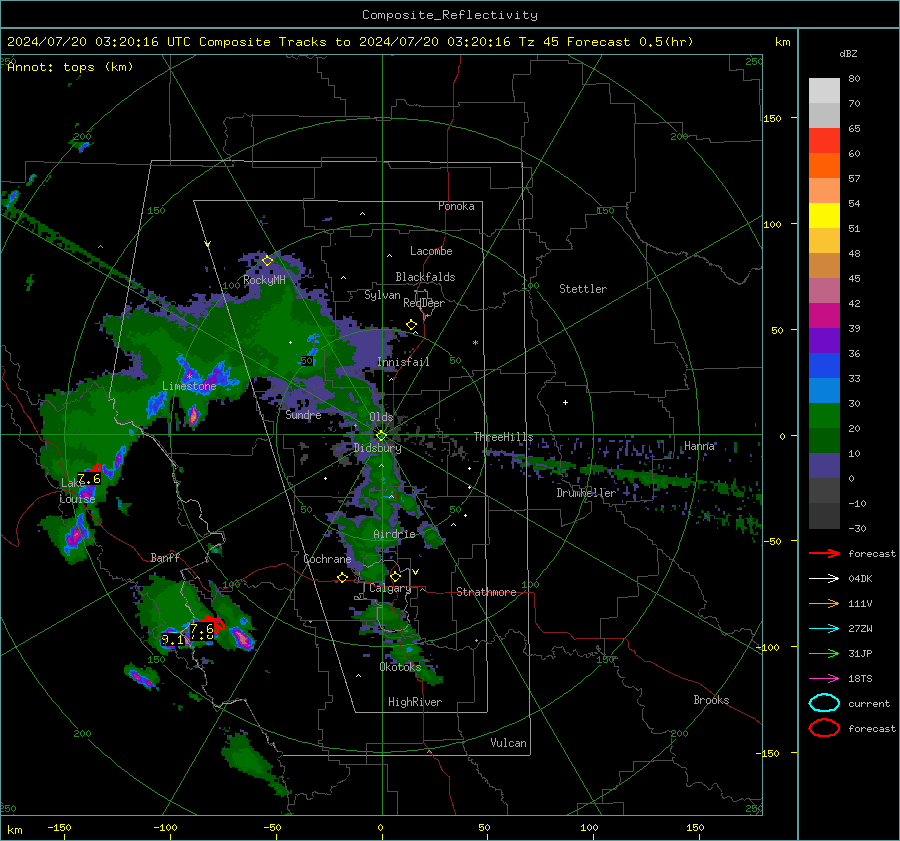Viewport: 900px width, 841px height.
Task: Click the Cochrane town label
Action: pos(327,559)
